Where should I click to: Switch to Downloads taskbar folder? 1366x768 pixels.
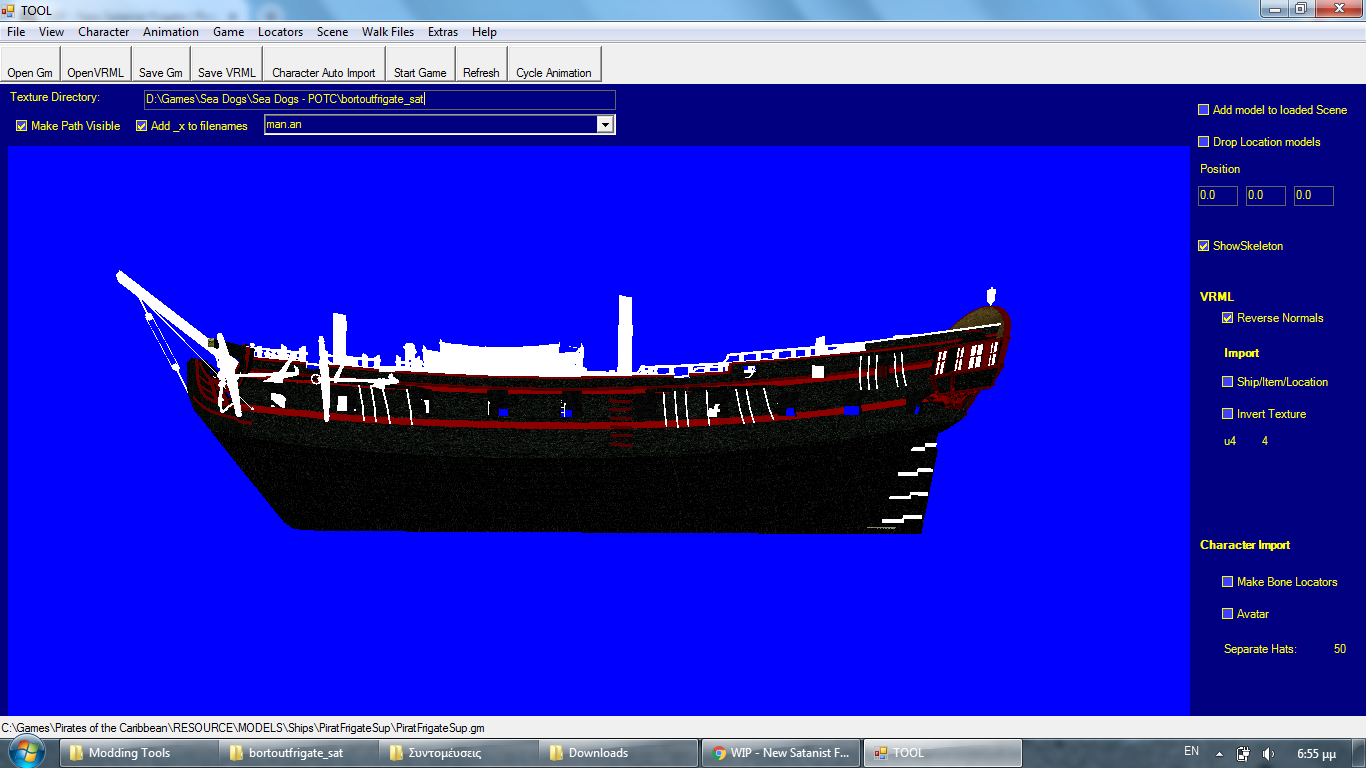point(619,753)
